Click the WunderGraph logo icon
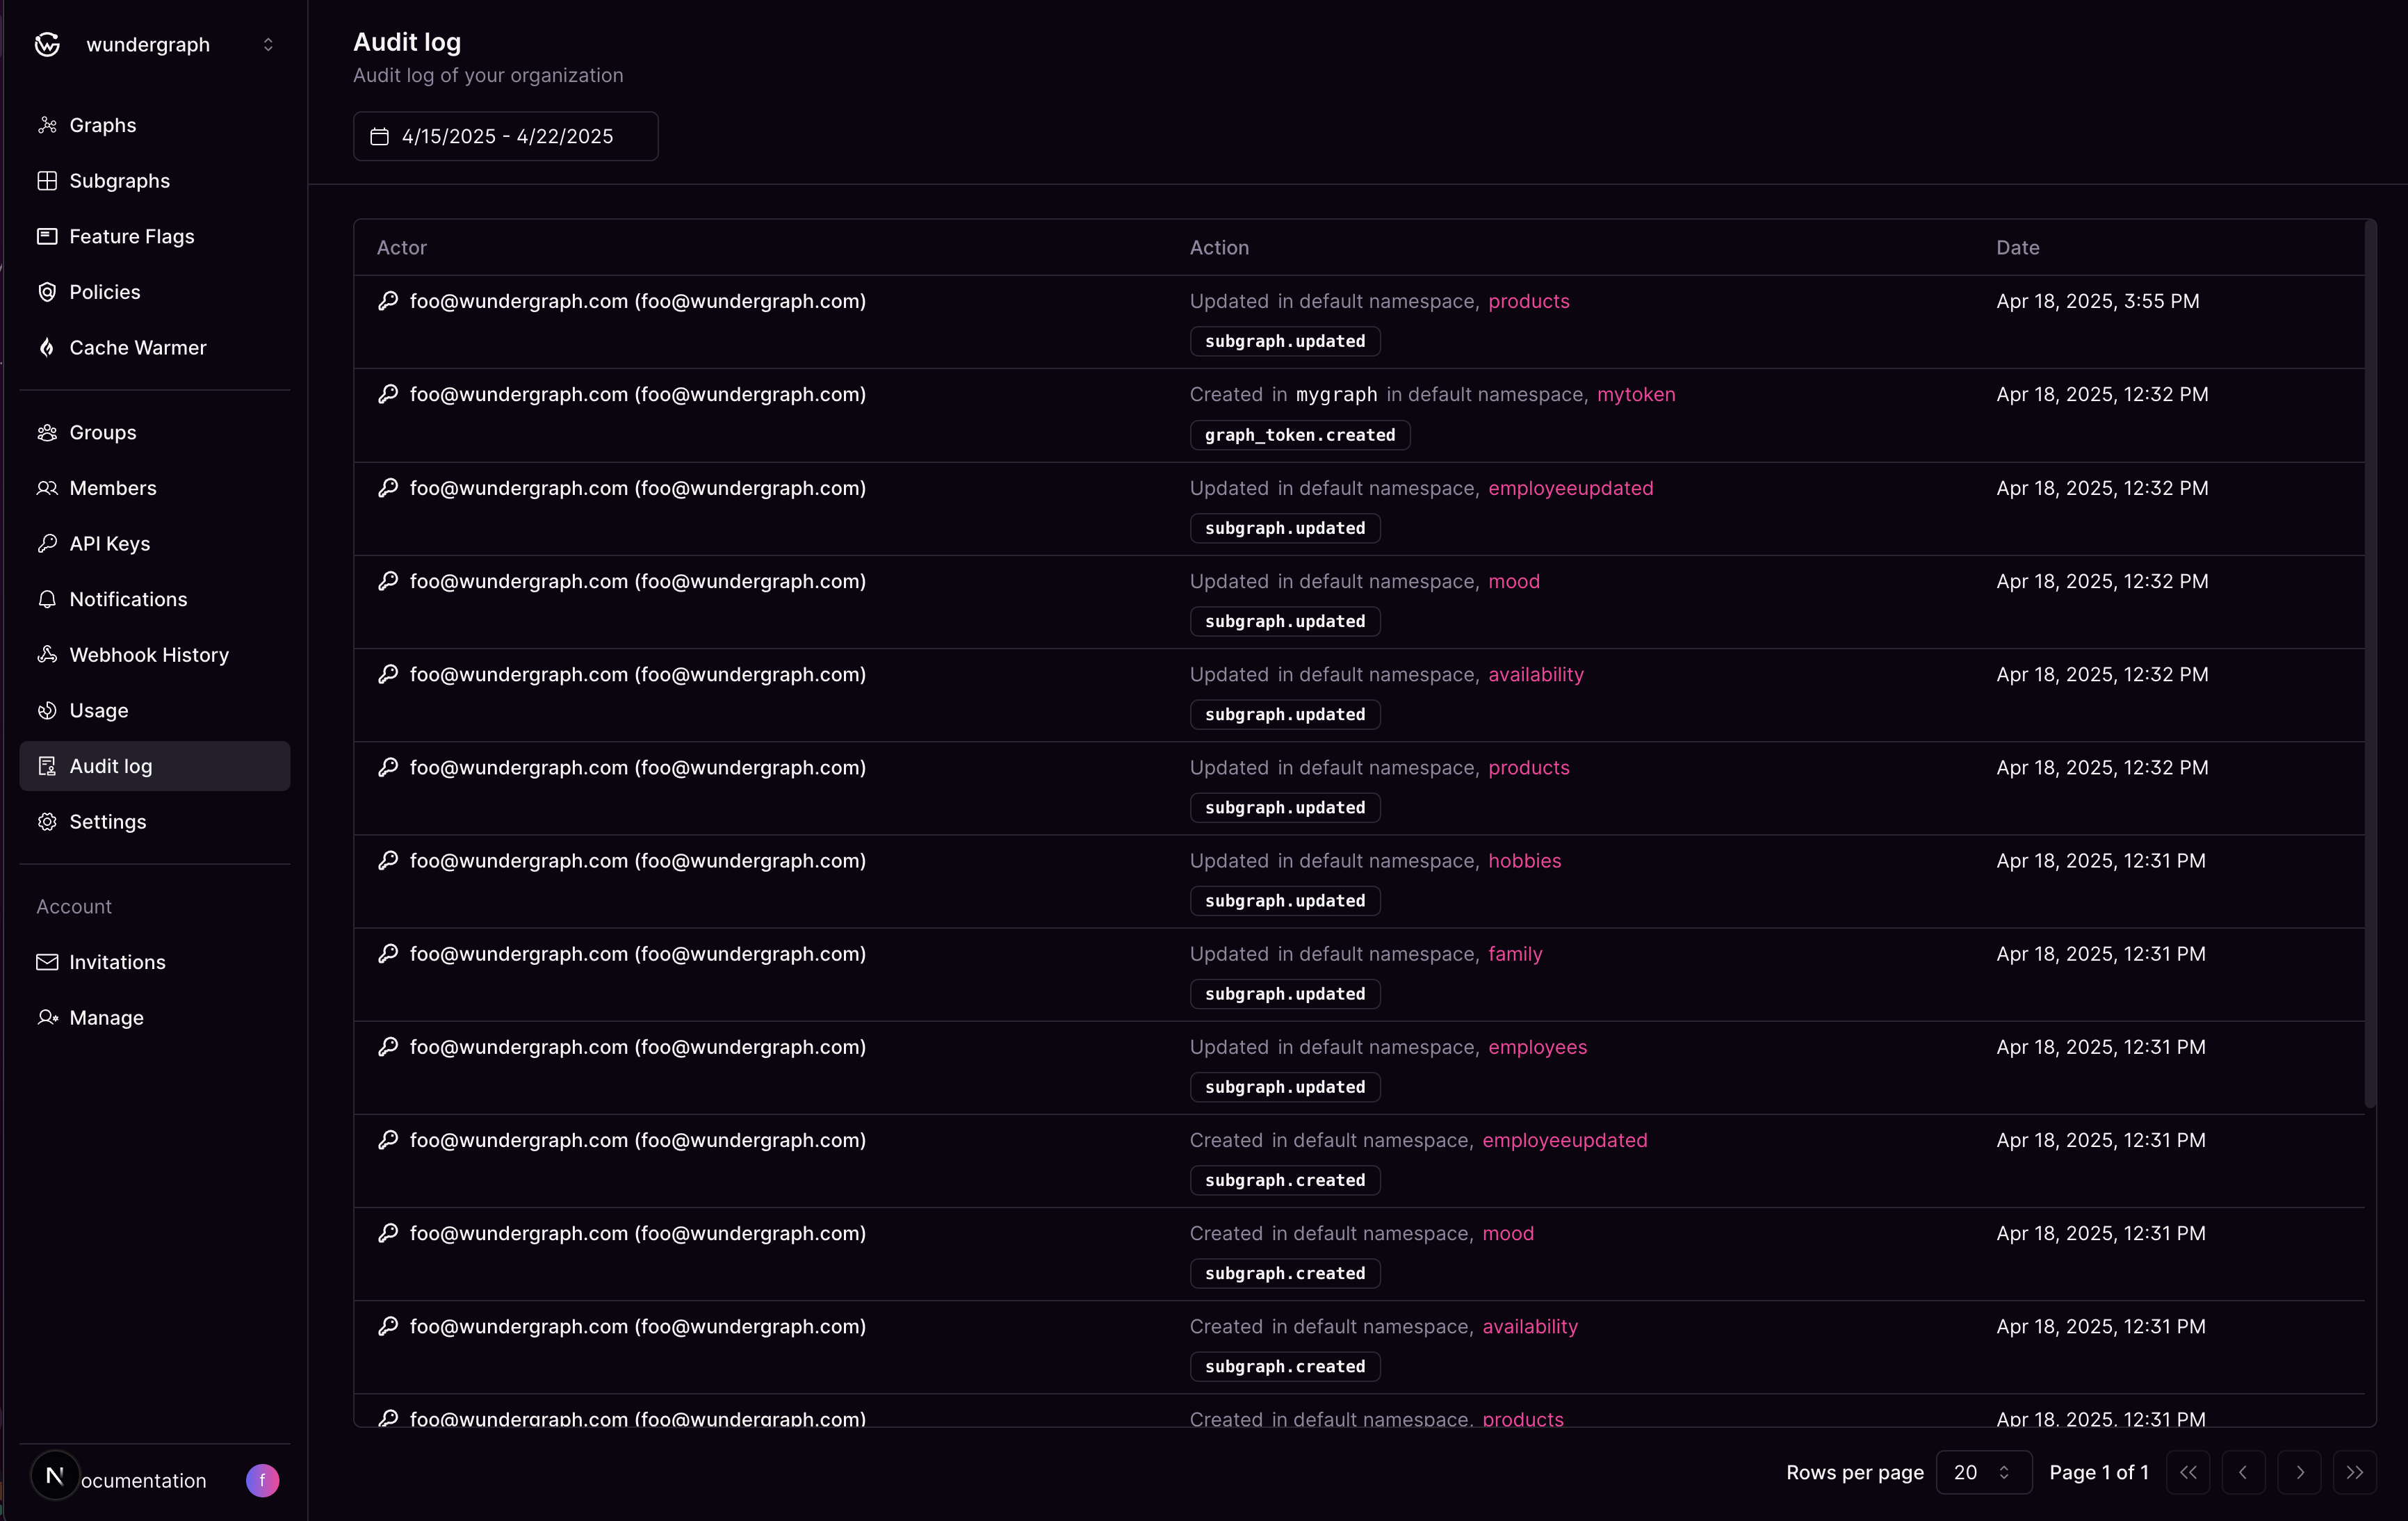This screenshot has width=2408, height=1521. click(x=47, y=44)
